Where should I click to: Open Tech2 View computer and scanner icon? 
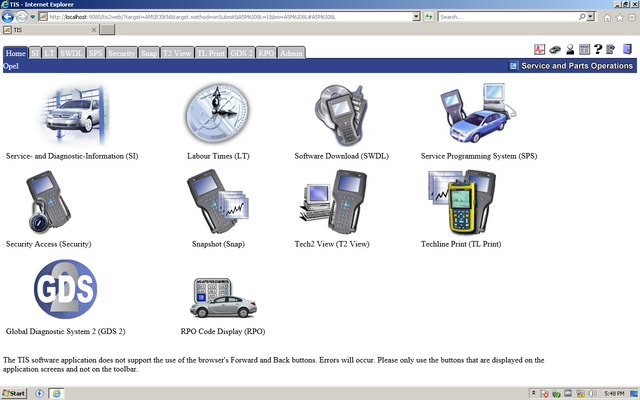click(x=333, y=202)
